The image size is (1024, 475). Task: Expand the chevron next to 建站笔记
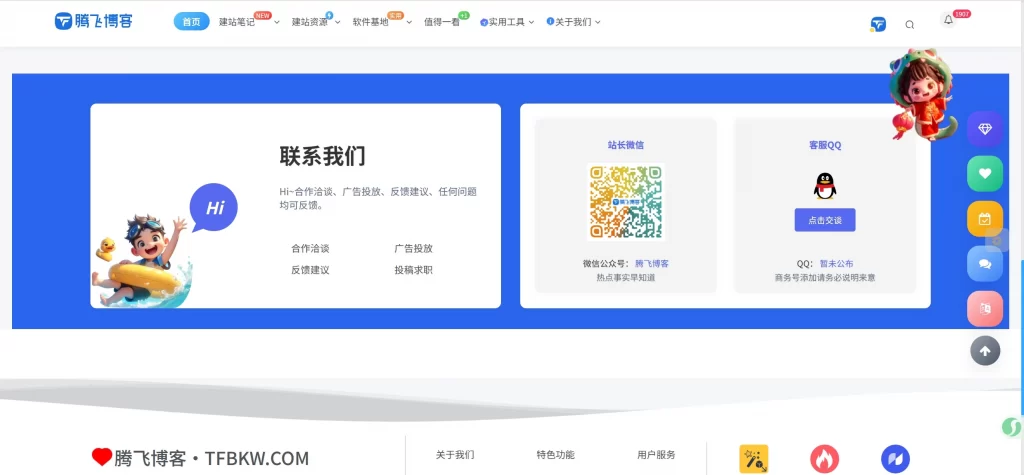(277, 23)
